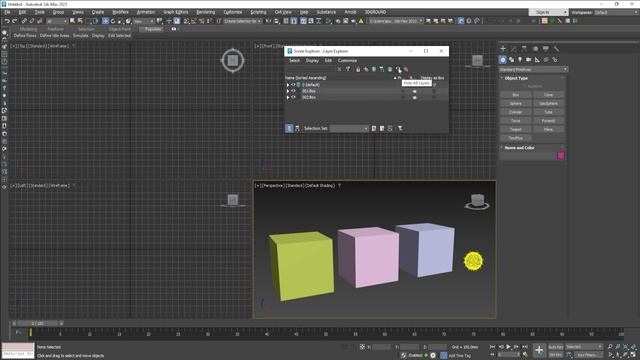The image size is (640, 360).
Task: Open the Workspaces dropdown
Action: [616, 12]
